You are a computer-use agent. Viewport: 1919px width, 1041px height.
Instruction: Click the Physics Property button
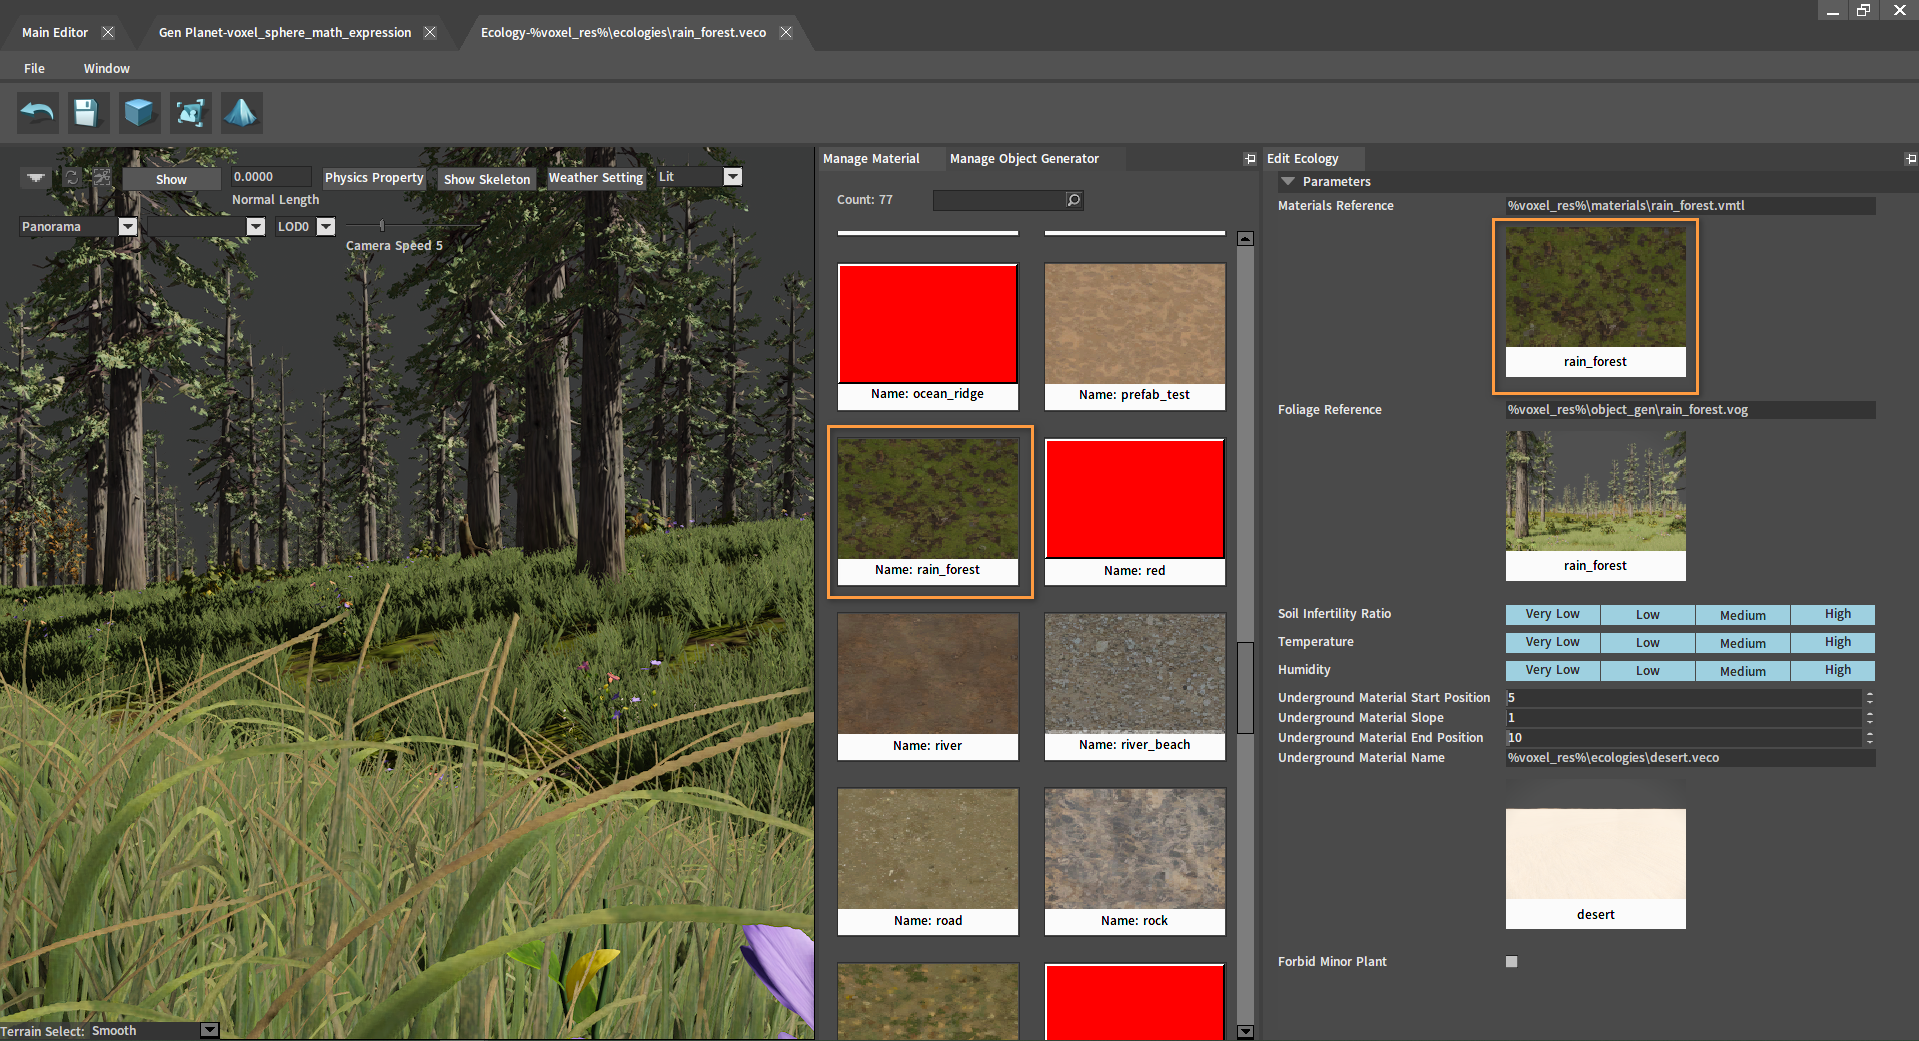(374, 178)
